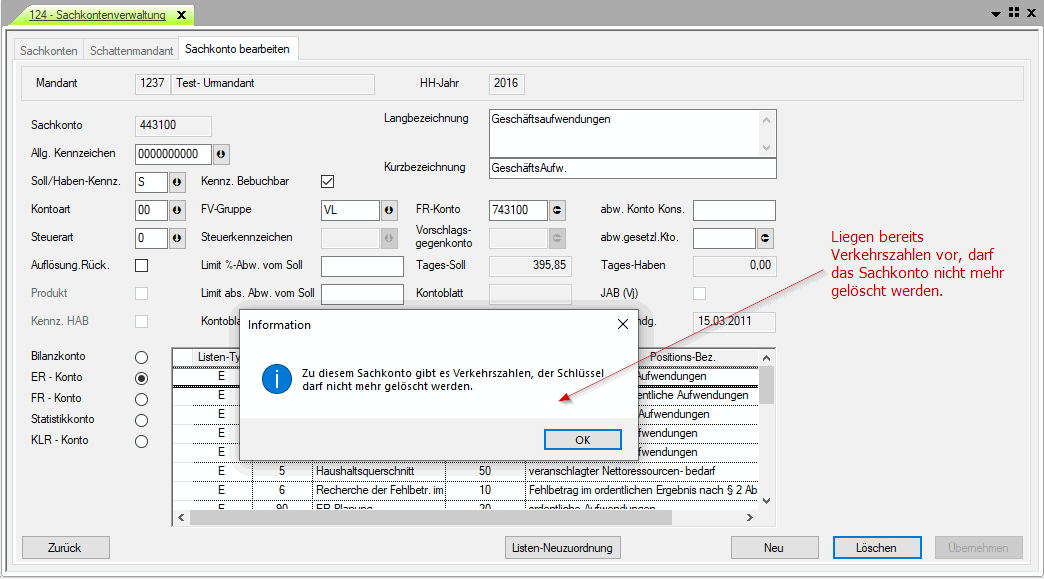Viewport: 1044px width, 579px height.
Task: Click the lookup icon beside Allg. Kennzeichen
Action: point(221,154)
